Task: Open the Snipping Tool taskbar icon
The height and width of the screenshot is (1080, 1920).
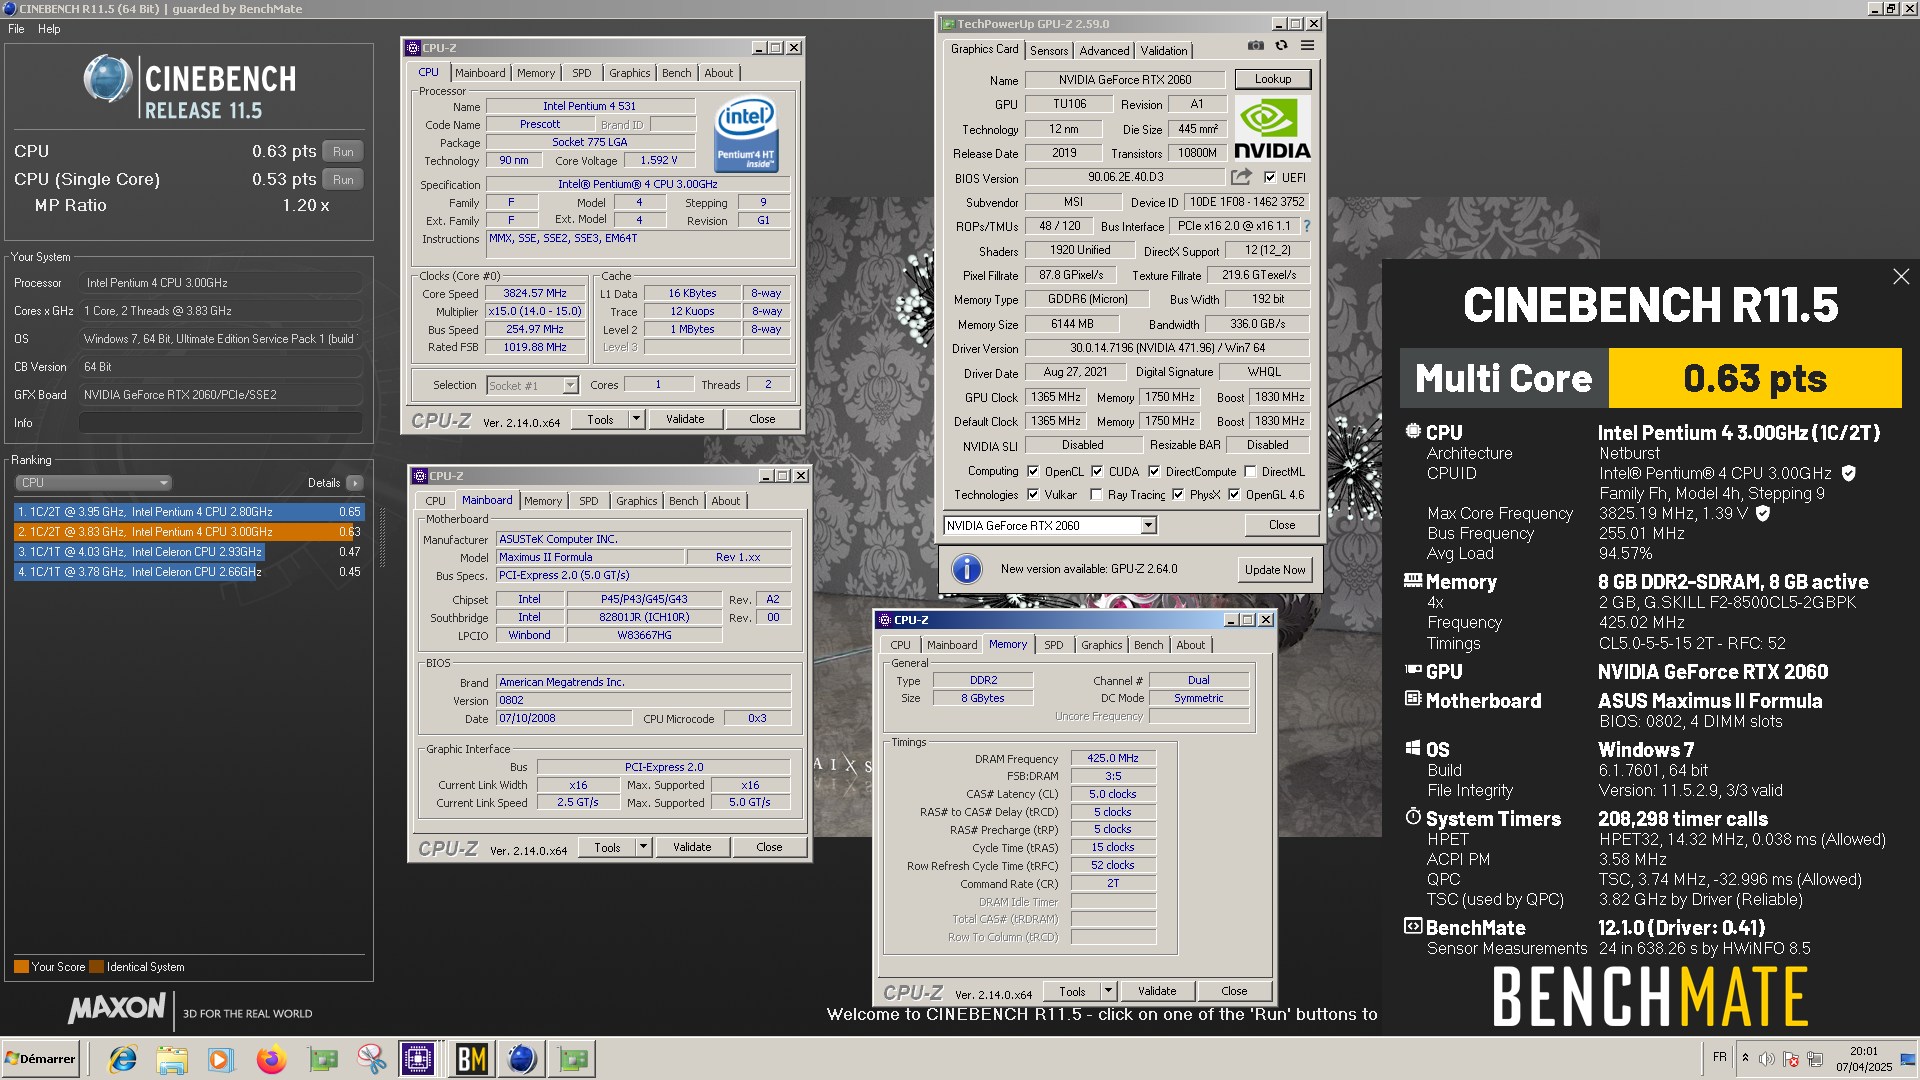Action: [x=371, y=1059]
